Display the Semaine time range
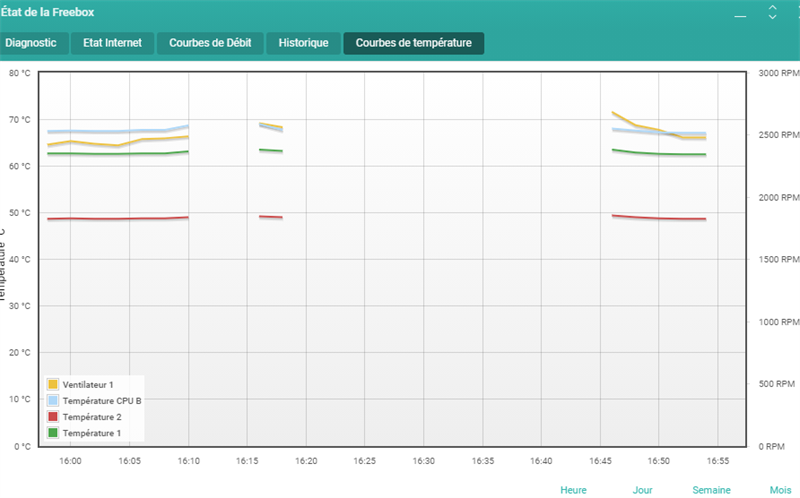The width and height of the screenshot is (800, 498). pyautogui.click(x=711, y=490)
